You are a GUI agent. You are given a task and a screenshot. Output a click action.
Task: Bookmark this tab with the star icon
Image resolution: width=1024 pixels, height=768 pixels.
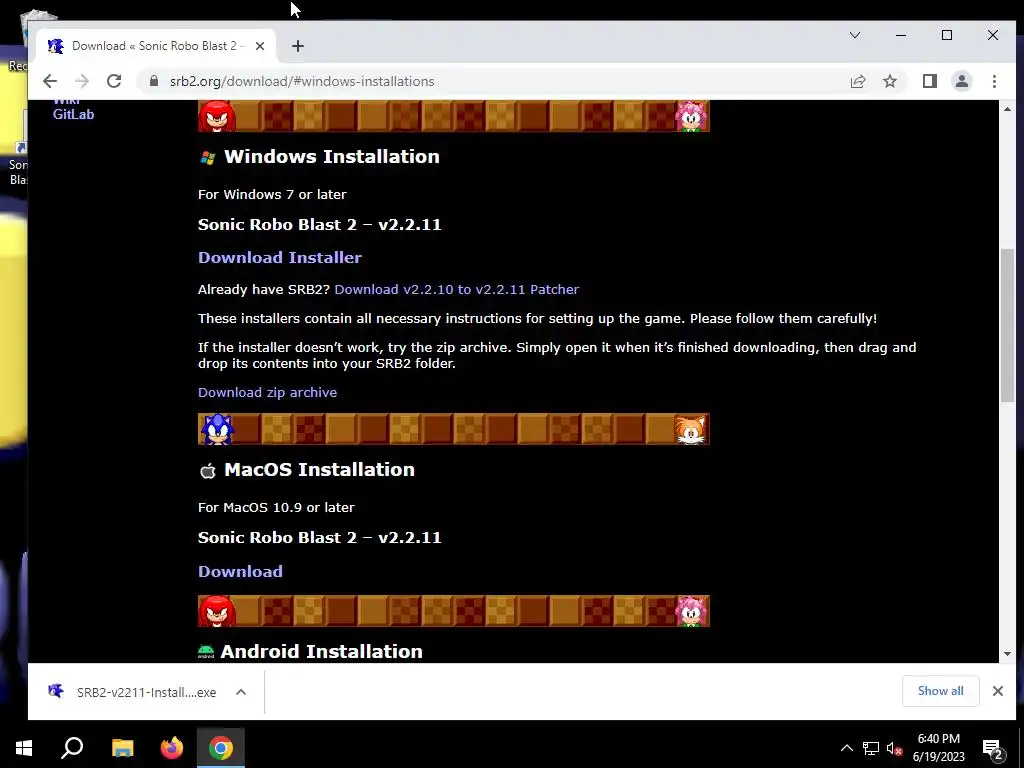[889, 81]
